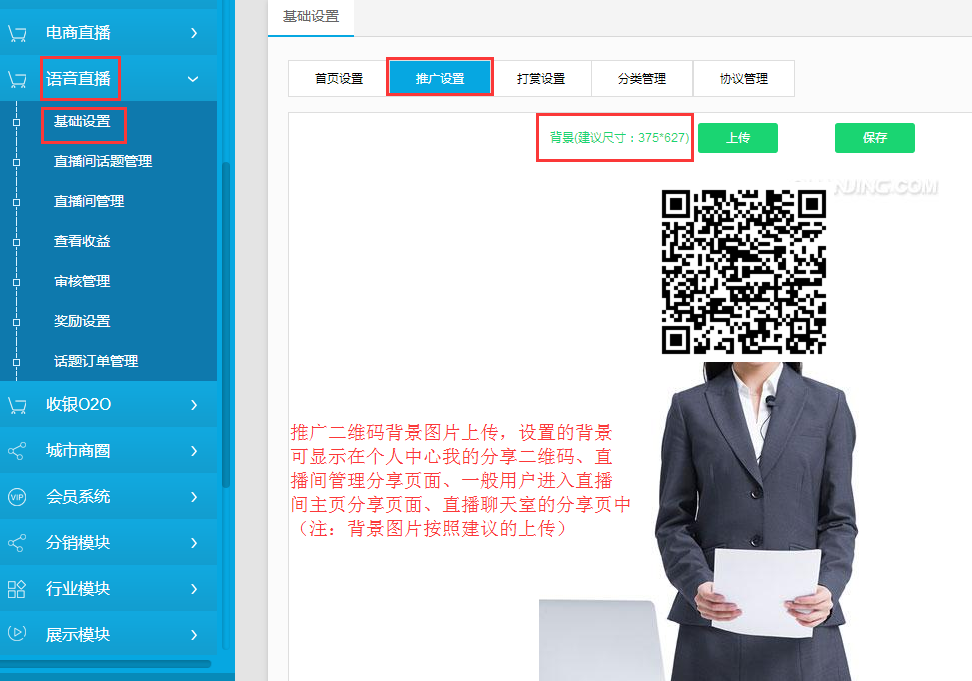Switch to the 基础设置 page tab
Screen dimensions: 972x681
[311, 17]
